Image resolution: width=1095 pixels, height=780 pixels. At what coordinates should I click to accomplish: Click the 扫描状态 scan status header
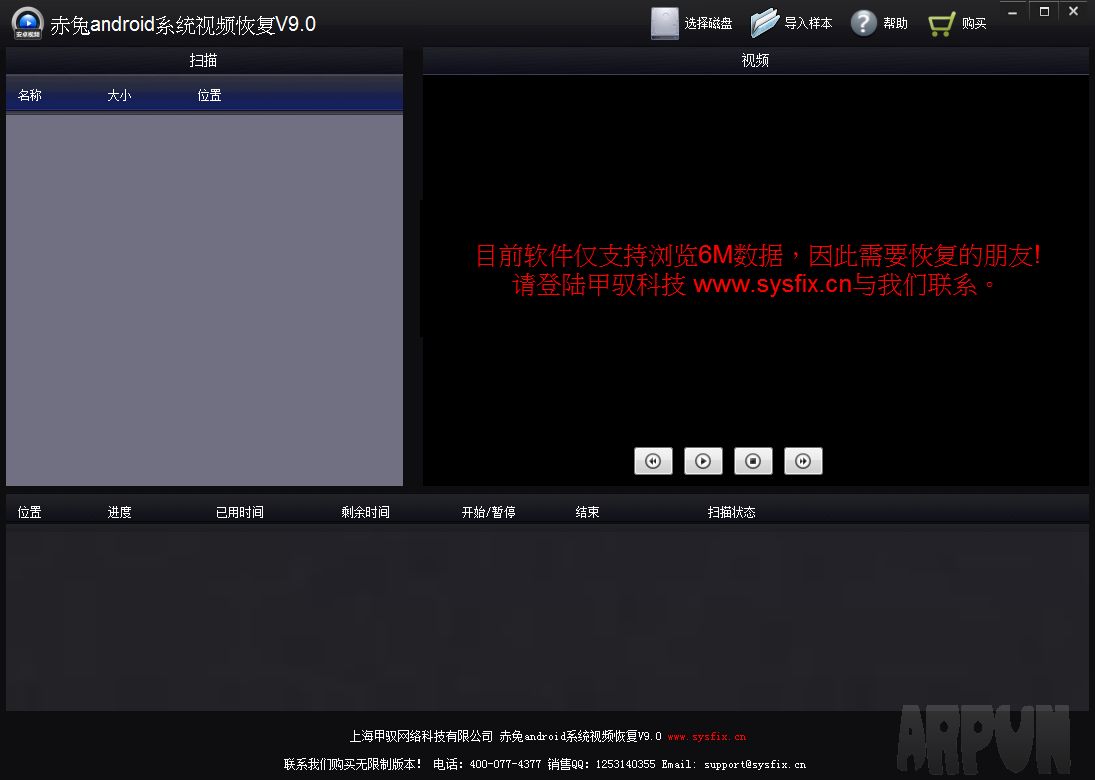click(x=731, y=511)
